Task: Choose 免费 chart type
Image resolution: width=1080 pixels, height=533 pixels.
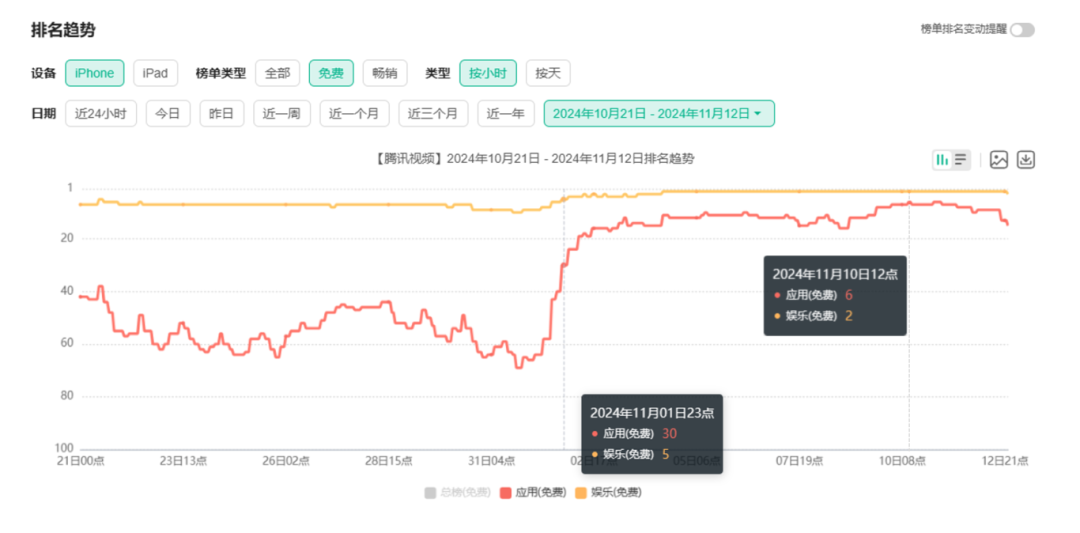Action: 331,73
